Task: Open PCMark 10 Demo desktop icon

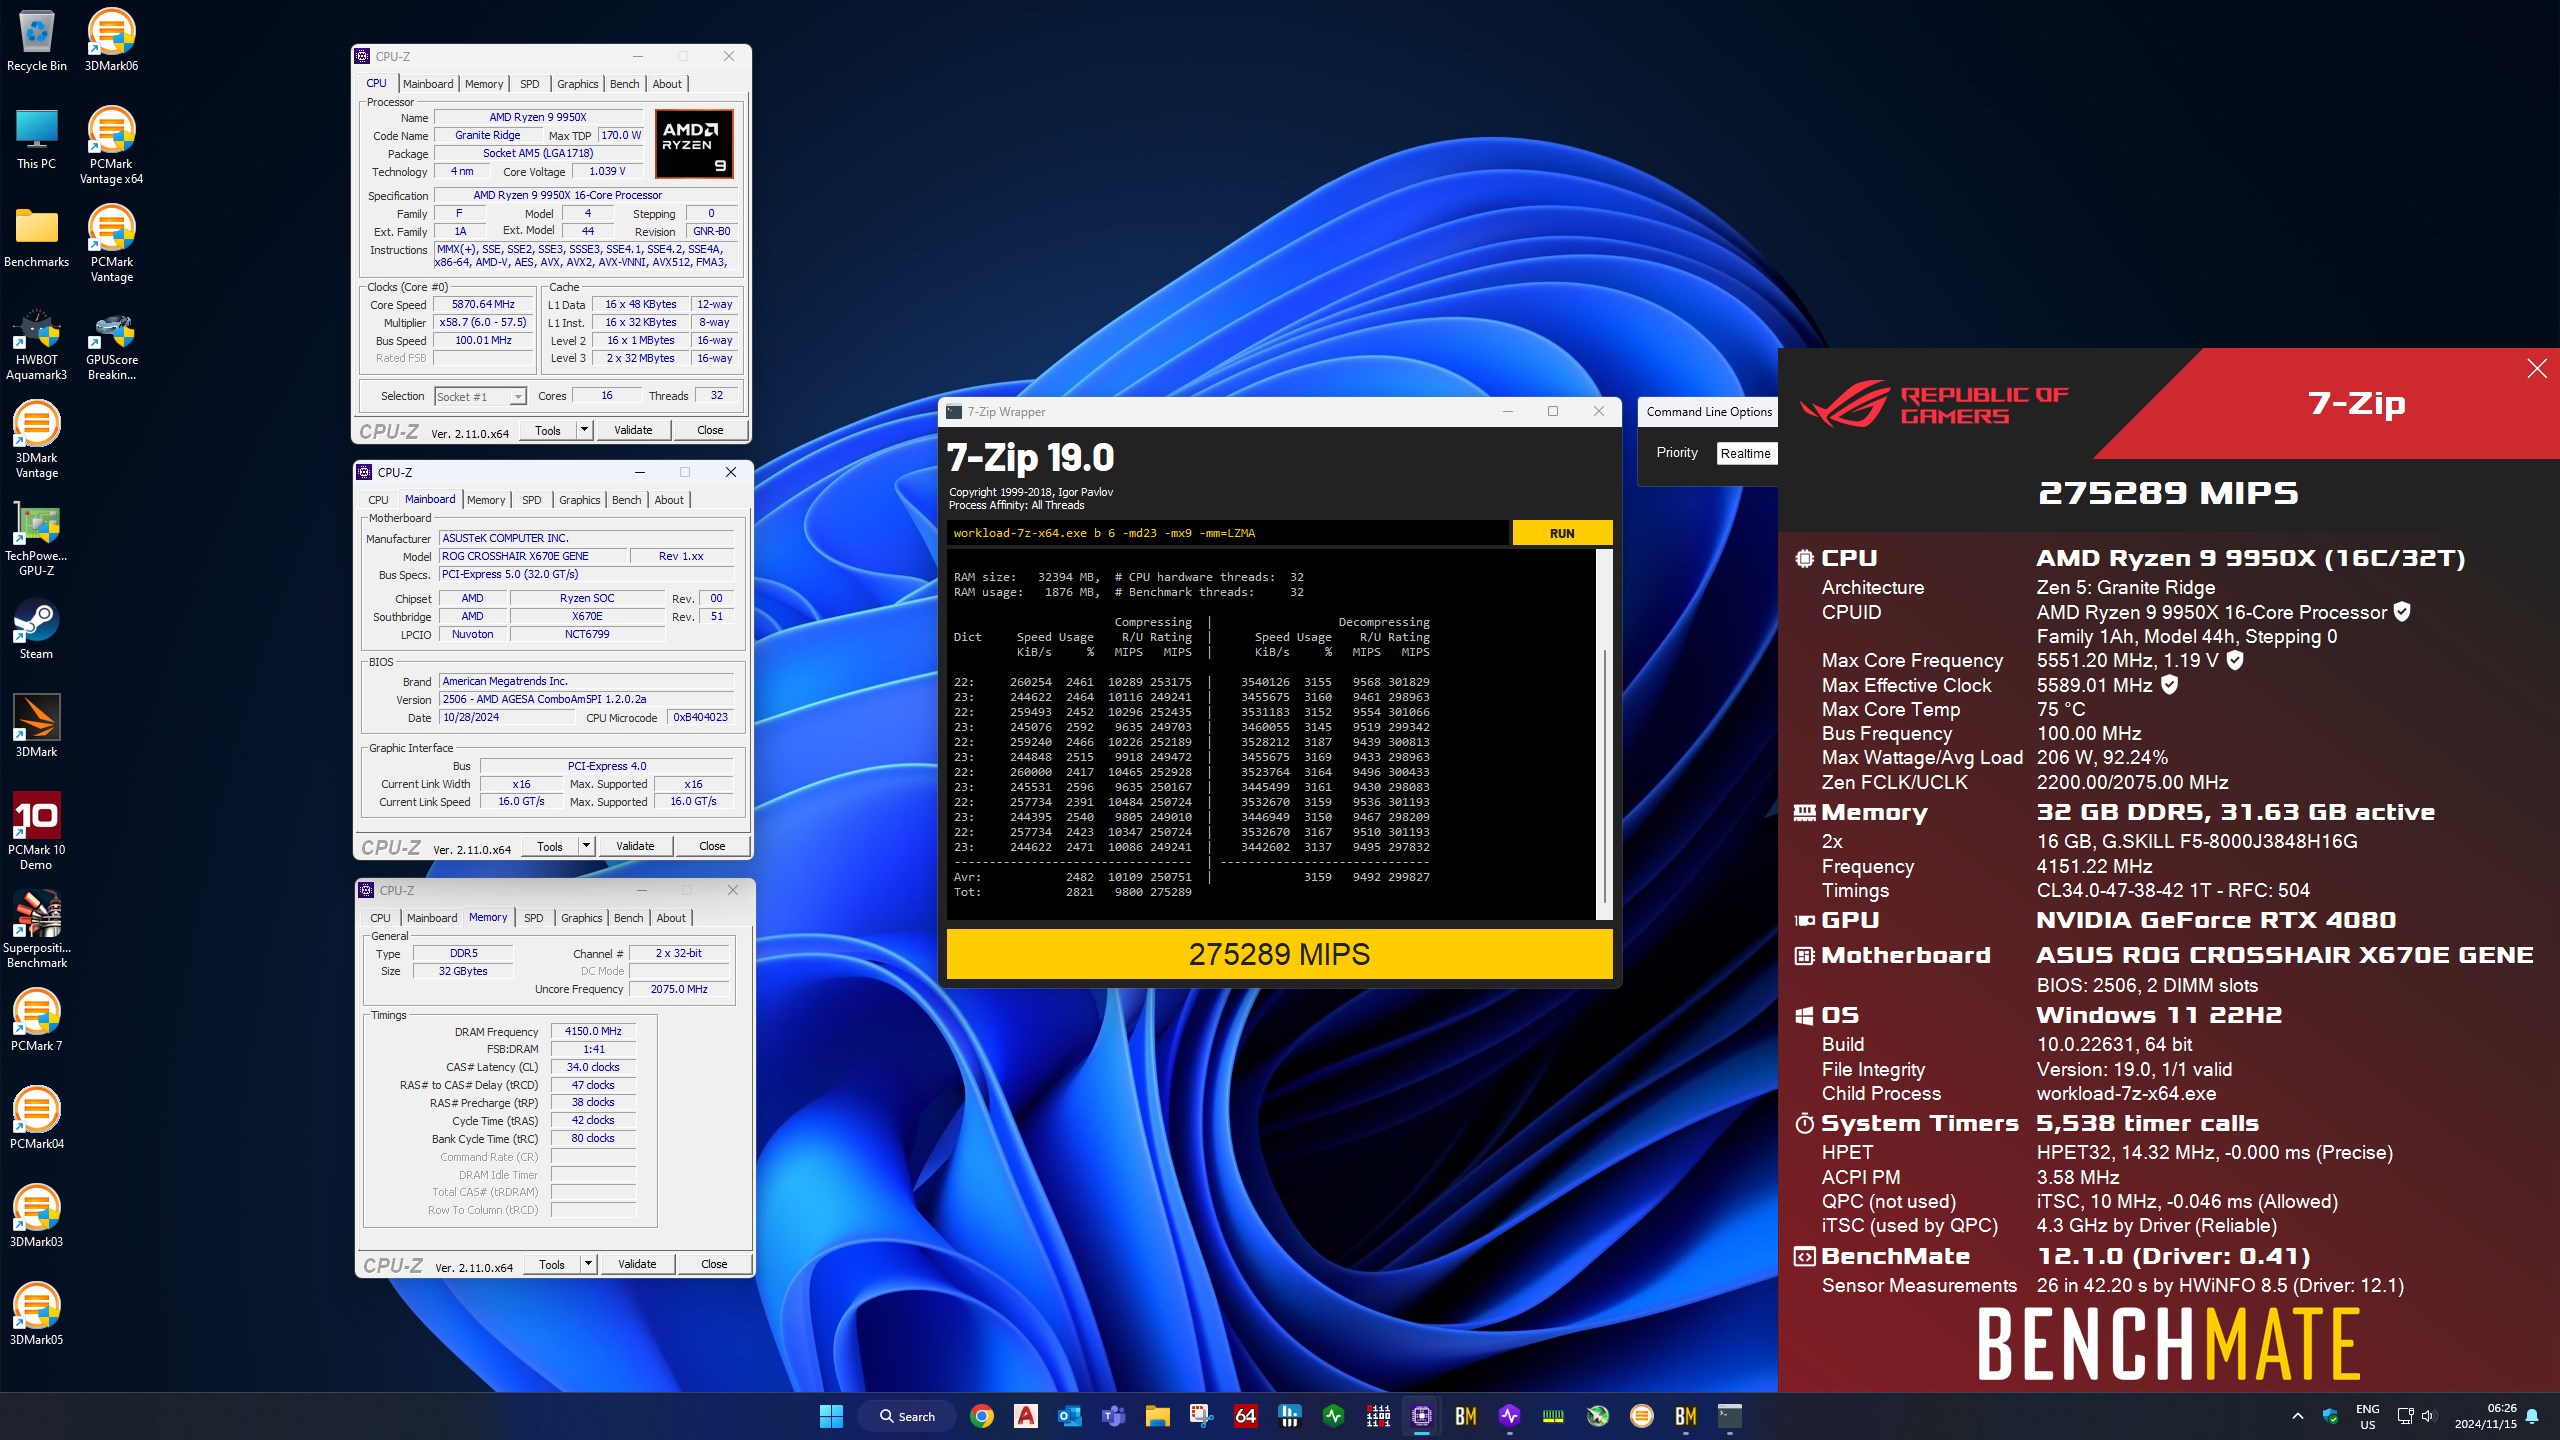Action: 37,830
